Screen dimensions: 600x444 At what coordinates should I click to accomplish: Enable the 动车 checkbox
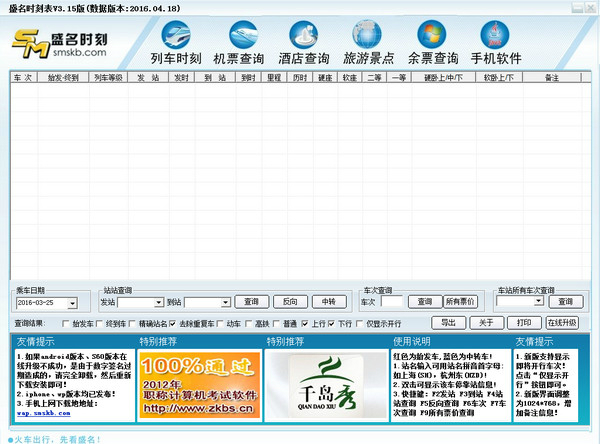(220, 324)
